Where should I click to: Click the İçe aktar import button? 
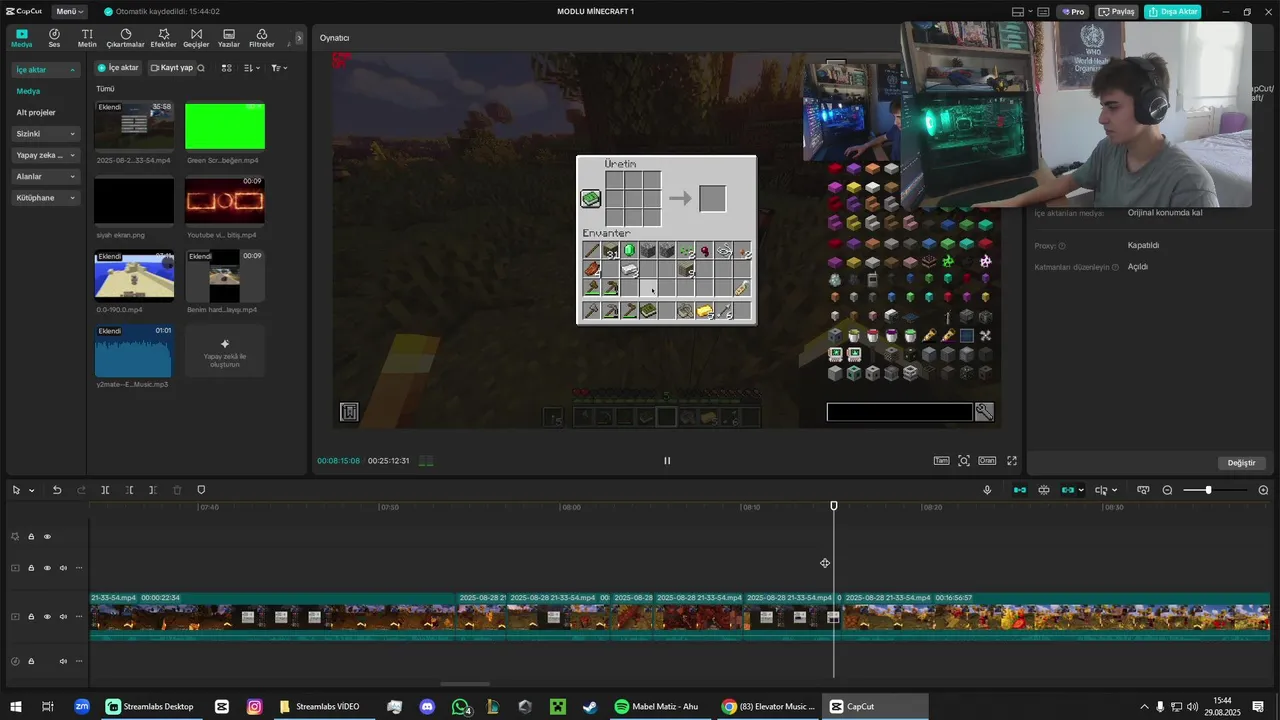pos(118,68)
